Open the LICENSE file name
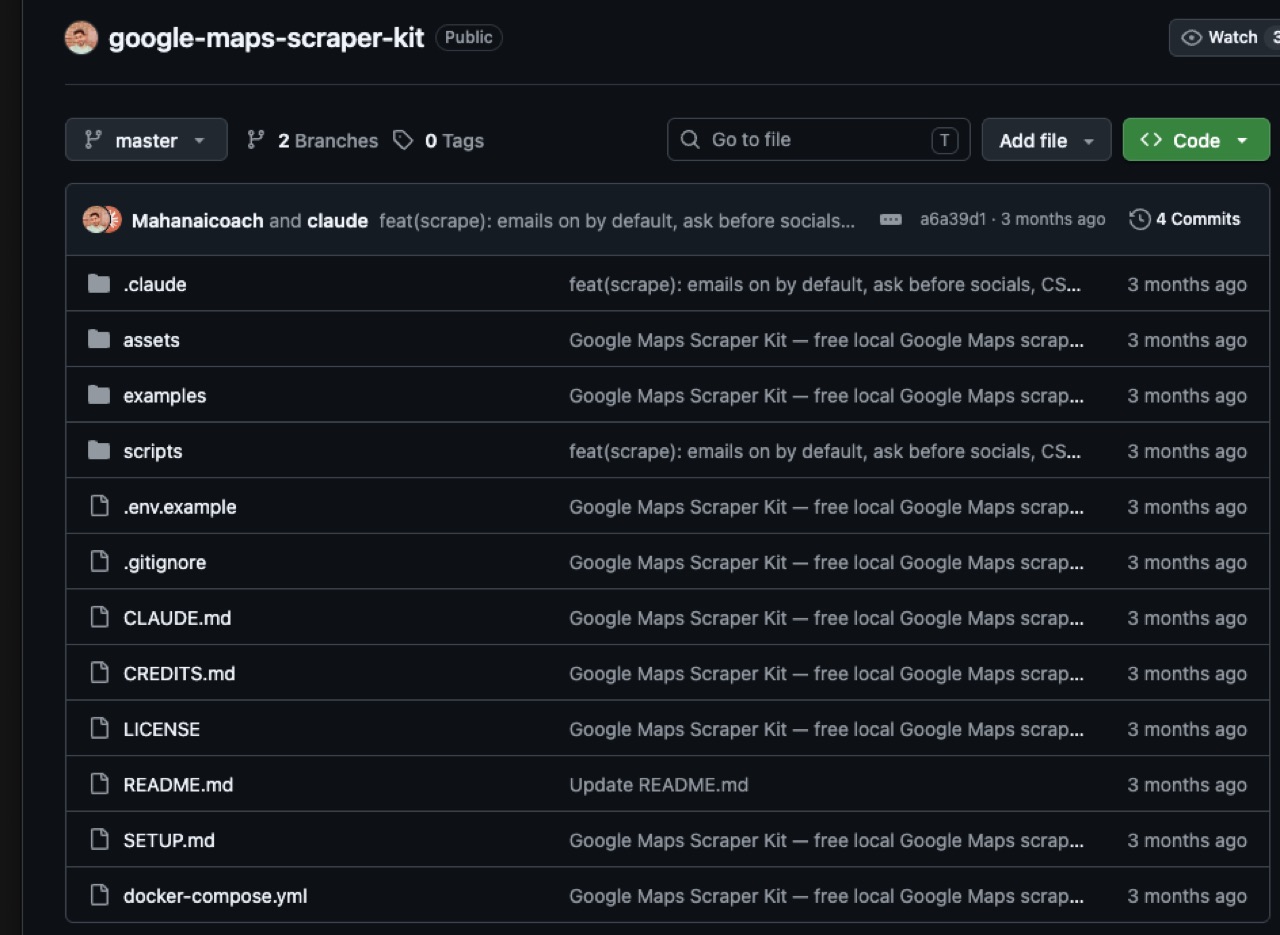 162,729
